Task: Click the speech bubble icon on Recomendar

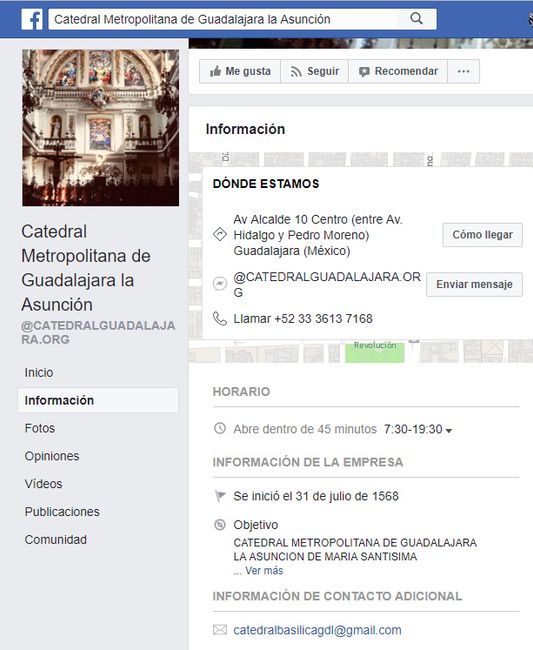Action: click(364, 72)
